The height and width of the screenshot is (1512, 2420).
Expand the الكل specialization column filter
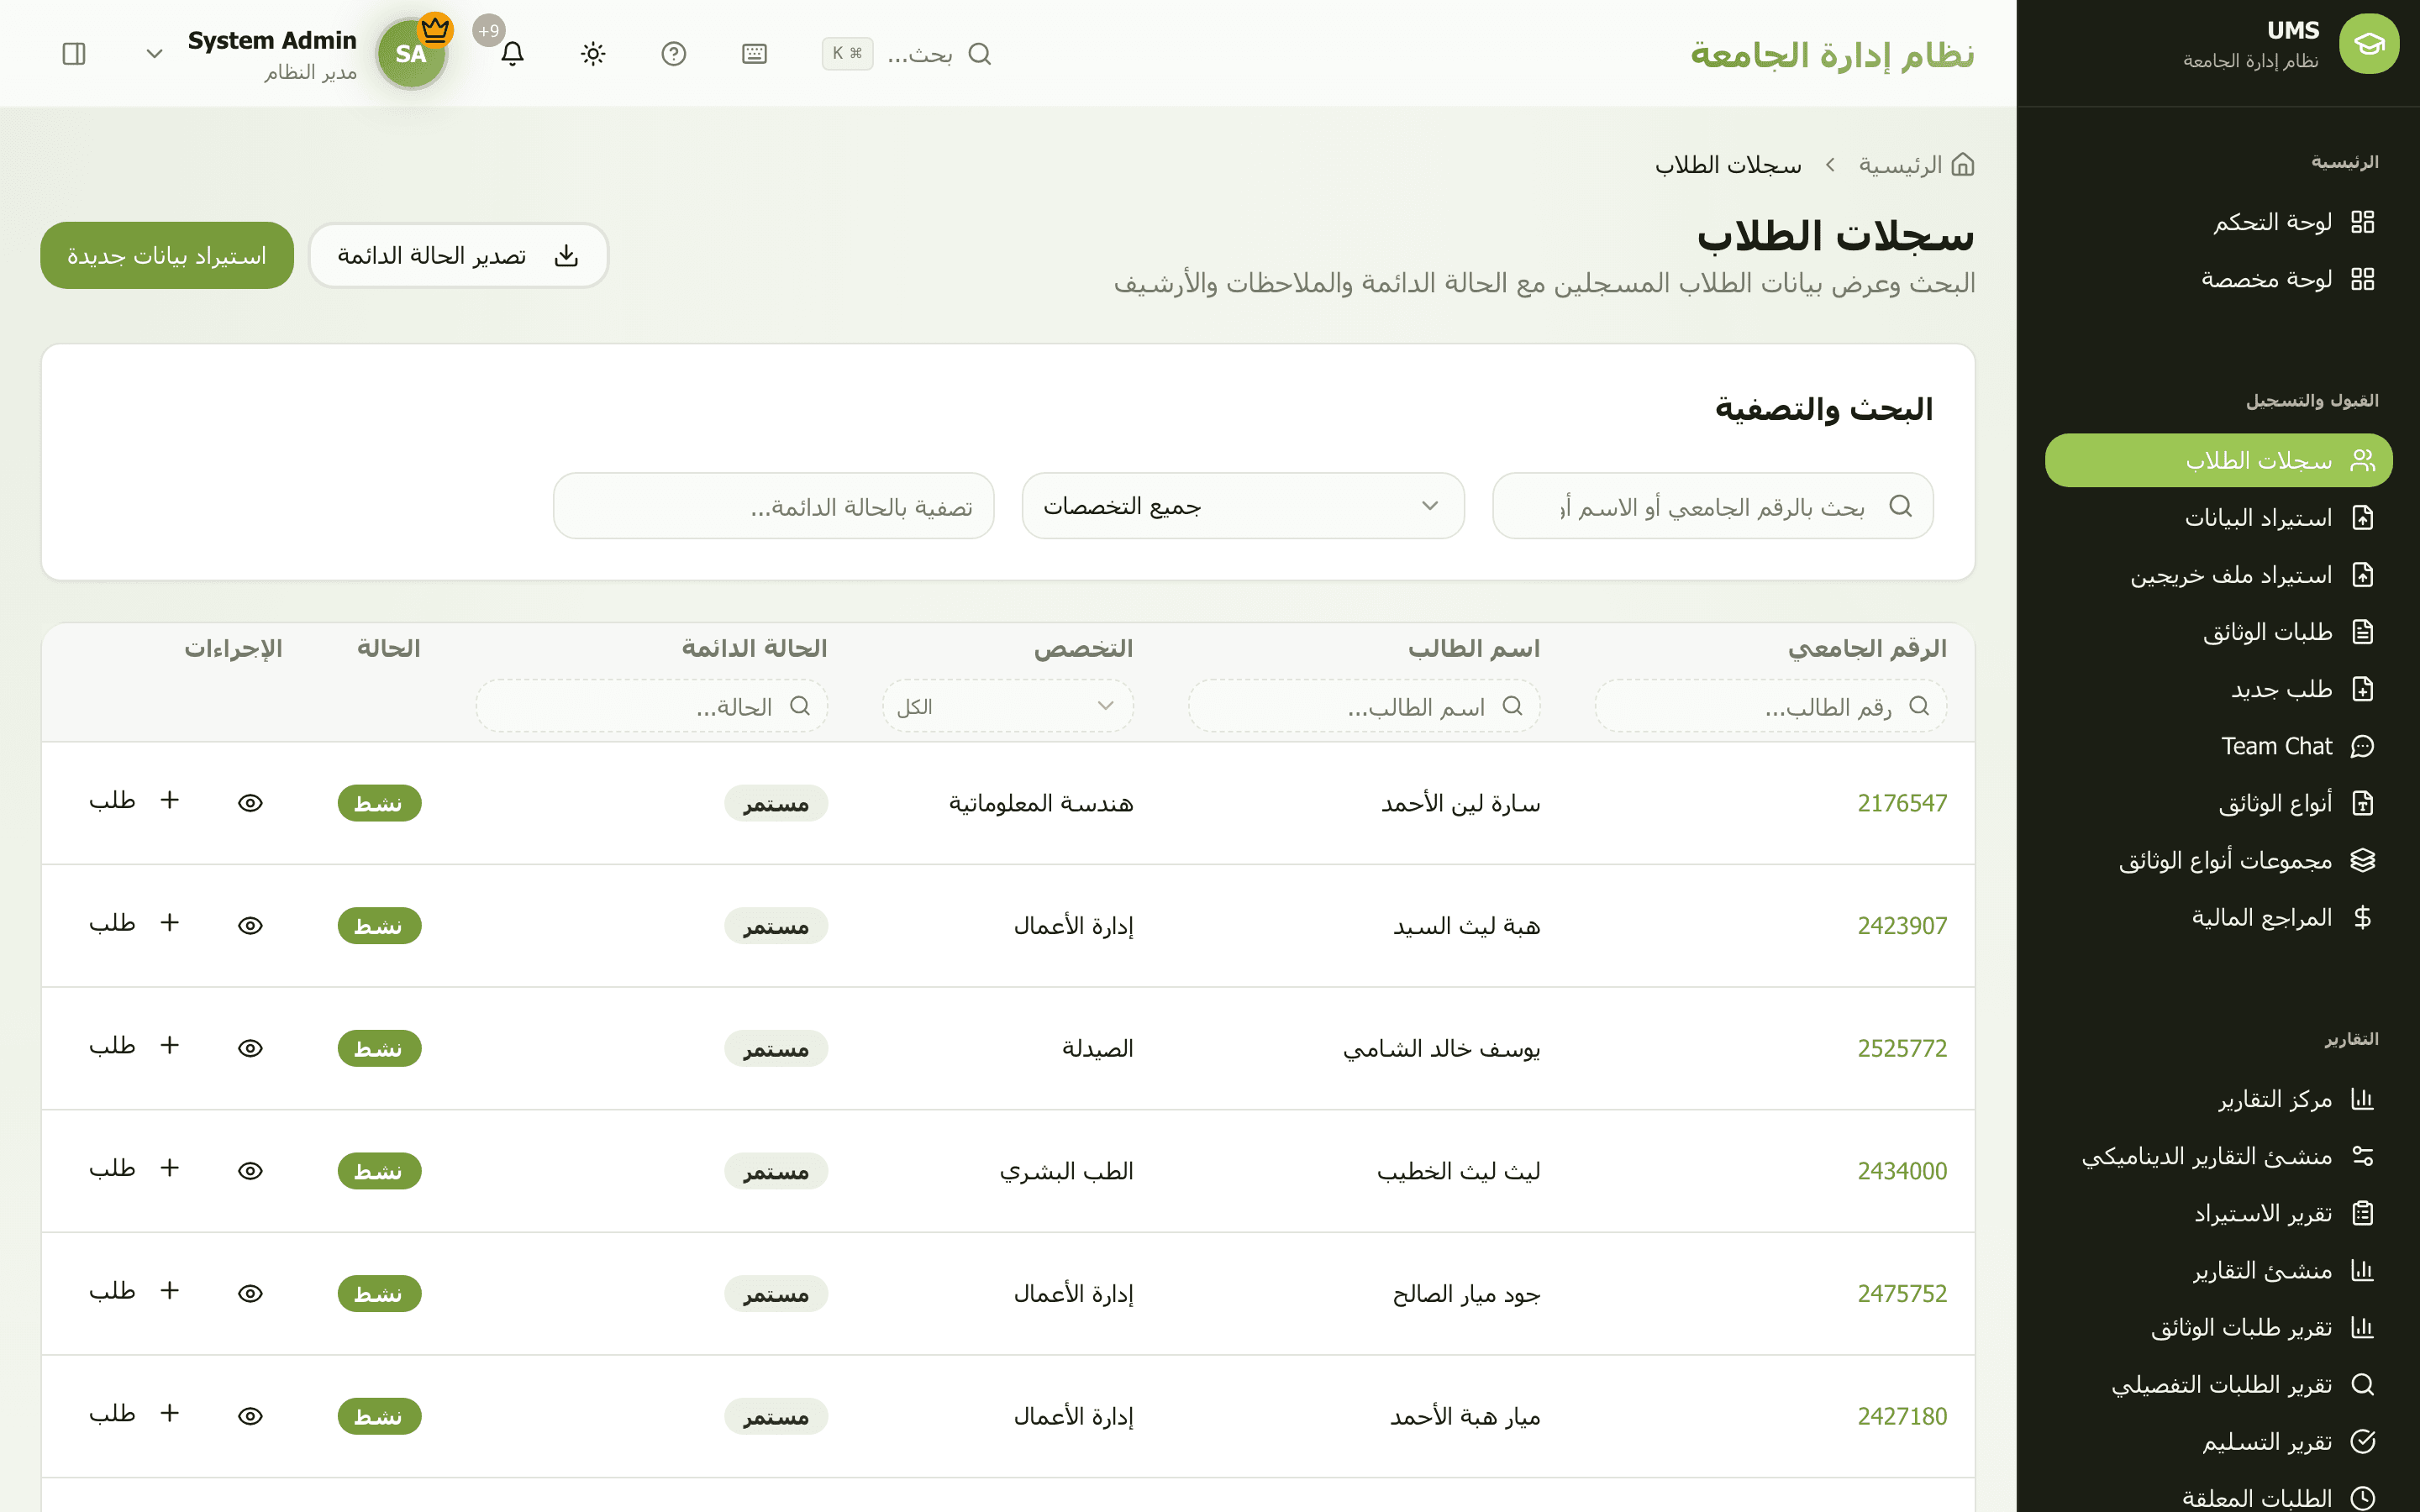tap(1008, 706)
